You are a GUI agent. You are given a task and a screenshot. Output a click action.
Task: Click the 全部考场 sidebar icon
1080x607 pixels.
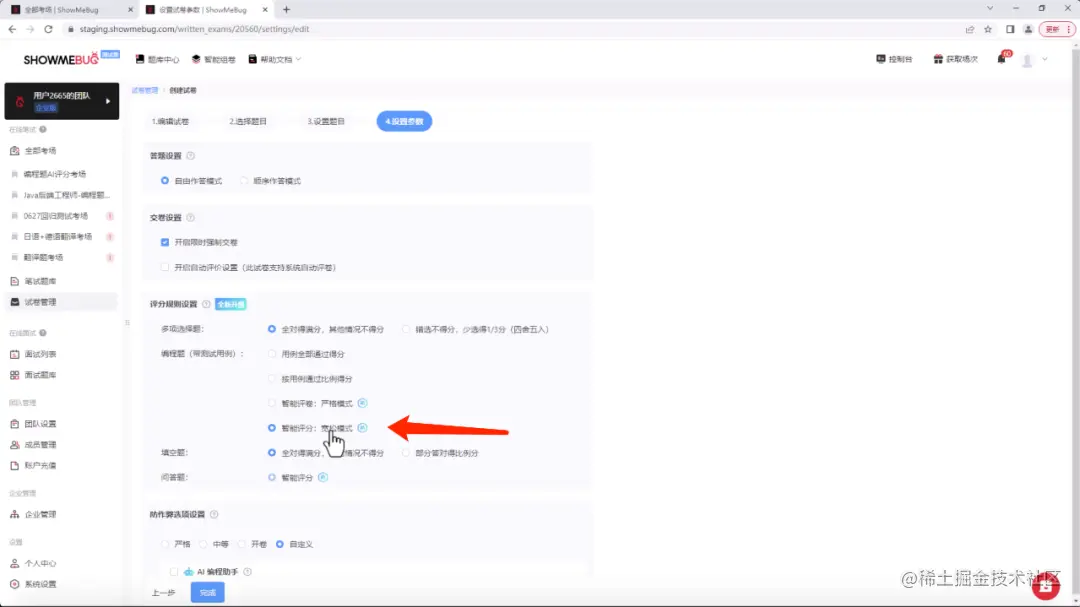[14, 150]
